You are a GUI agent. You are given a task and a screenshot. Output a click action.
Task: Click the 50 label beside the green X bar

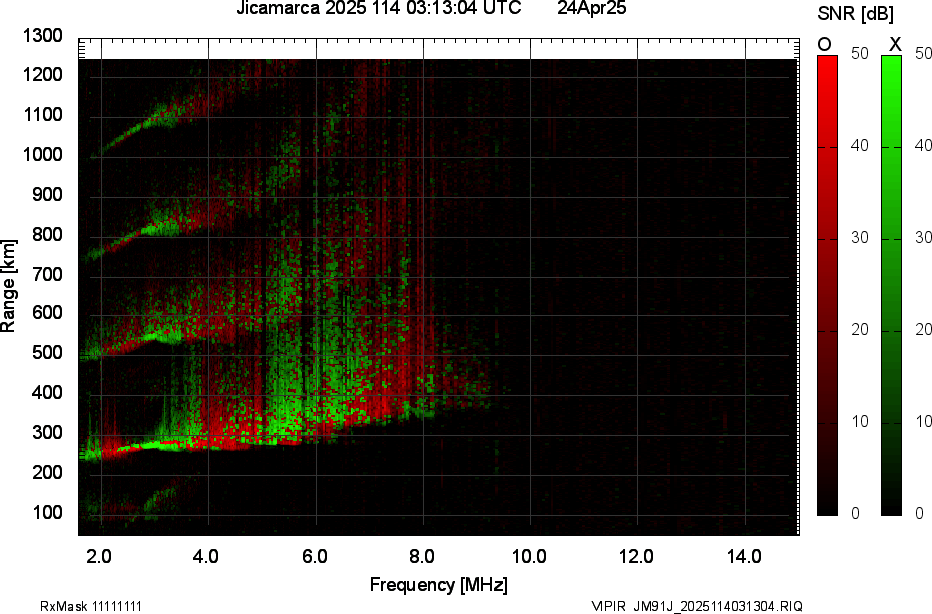(924, 53)
